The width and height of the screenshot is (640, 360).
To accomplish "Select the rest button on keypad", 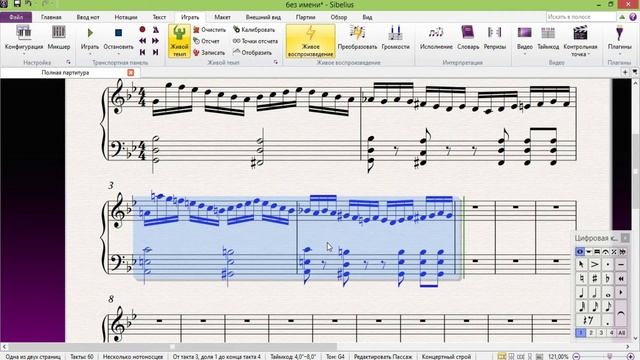I will [588, 320].
